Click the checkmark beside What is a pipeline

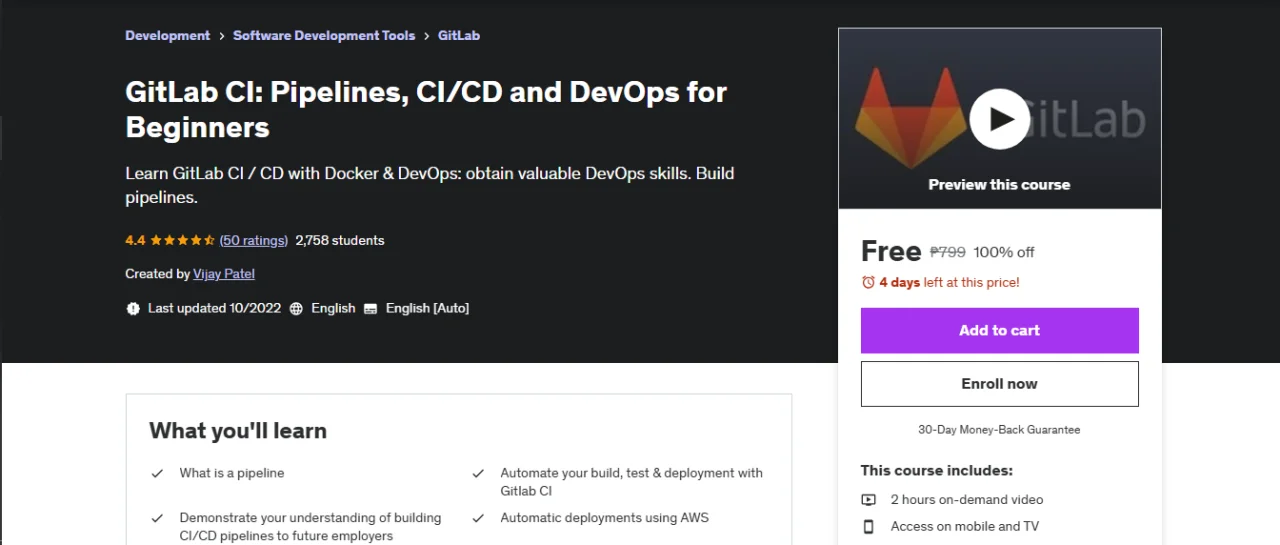[157, 473]
